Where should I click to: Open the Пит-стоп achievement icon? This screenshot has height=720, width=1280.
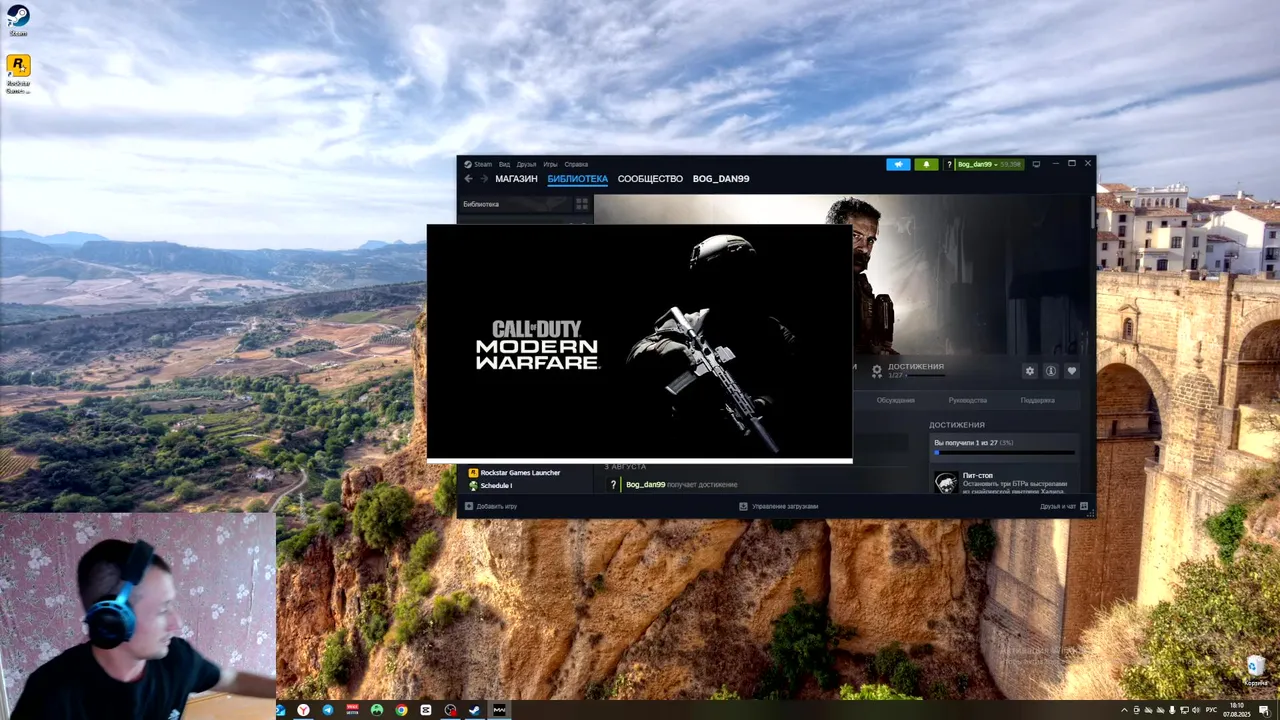point(946,483)
